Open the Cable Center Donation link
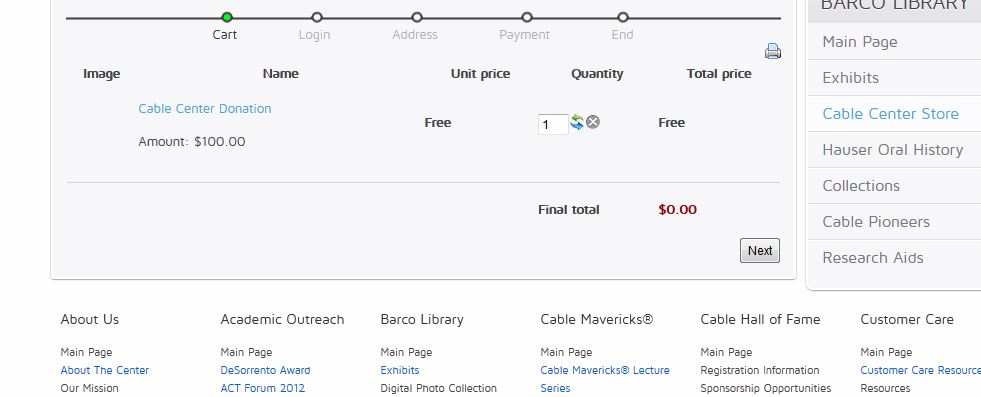This screenshot has width=981, height=397. point(205,108)
